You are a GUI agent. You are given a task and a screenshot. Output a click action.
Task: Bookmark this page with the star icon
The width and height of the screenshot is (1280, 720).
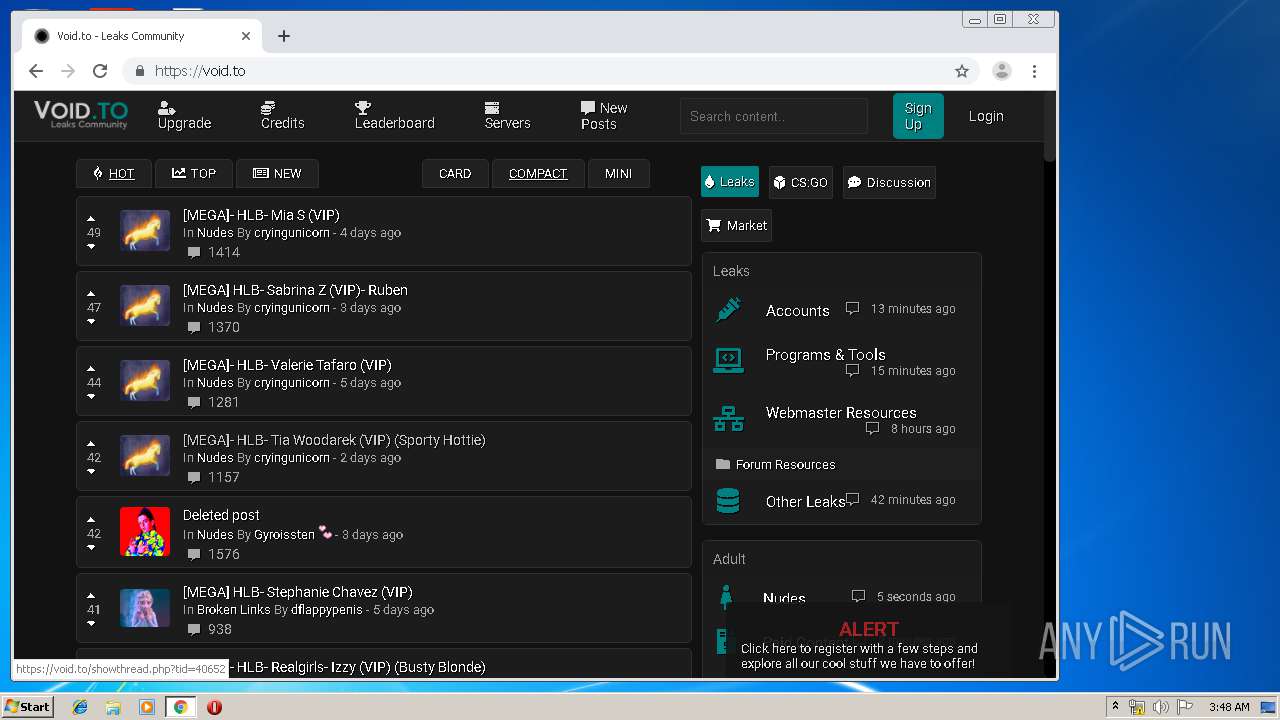(x=962, y=71)
